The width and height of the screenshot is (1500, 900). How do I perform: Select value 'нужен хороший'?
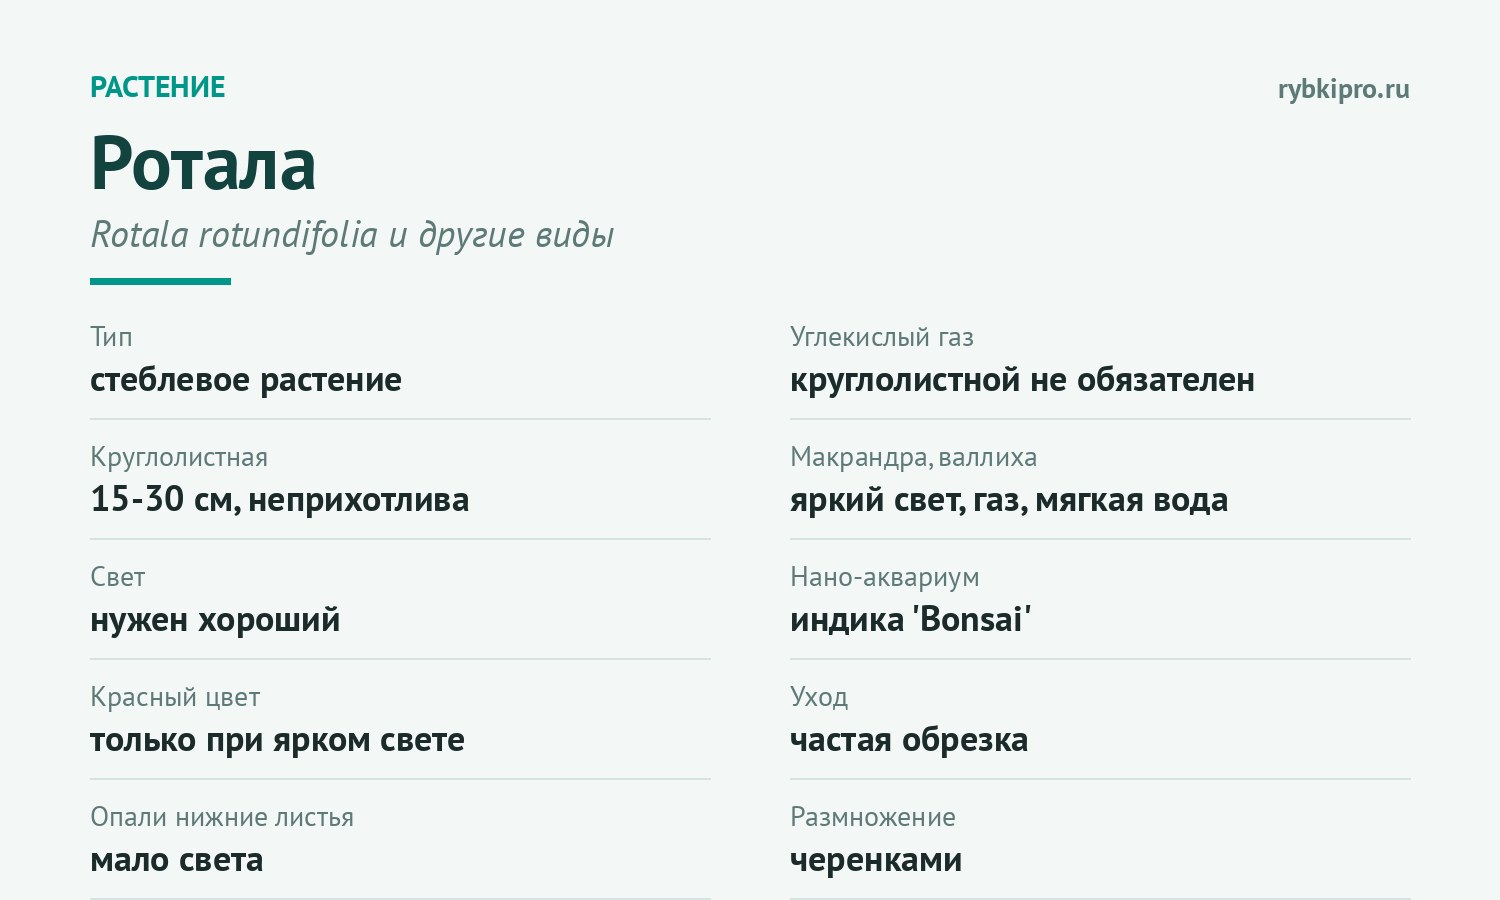click(x=215, y=620)
